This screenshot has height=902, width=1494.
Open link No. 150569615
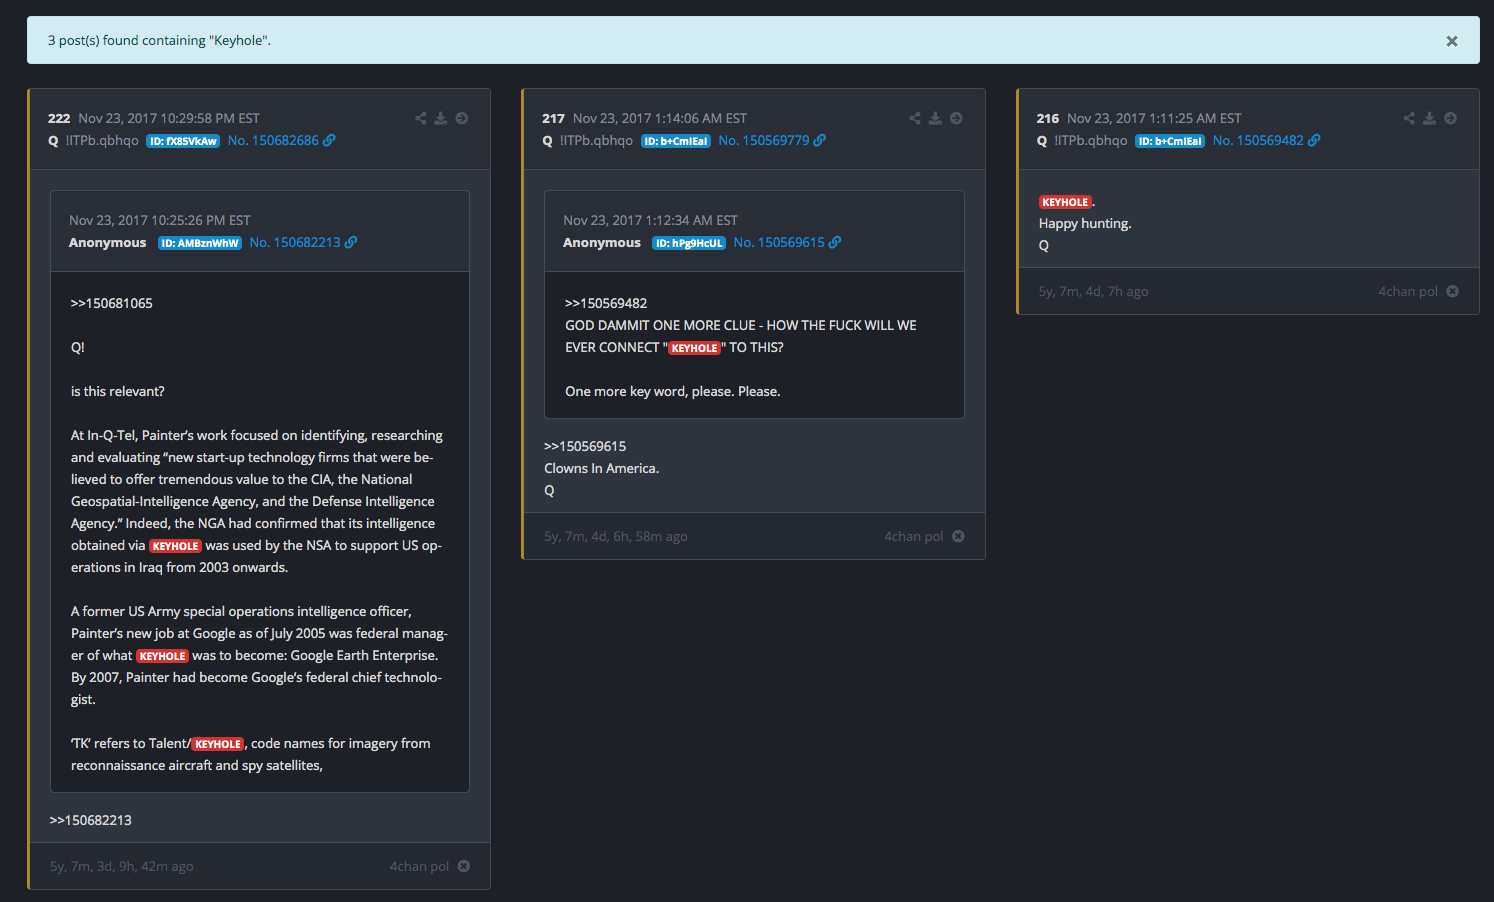pyautogui.click(x=779, y=243)
